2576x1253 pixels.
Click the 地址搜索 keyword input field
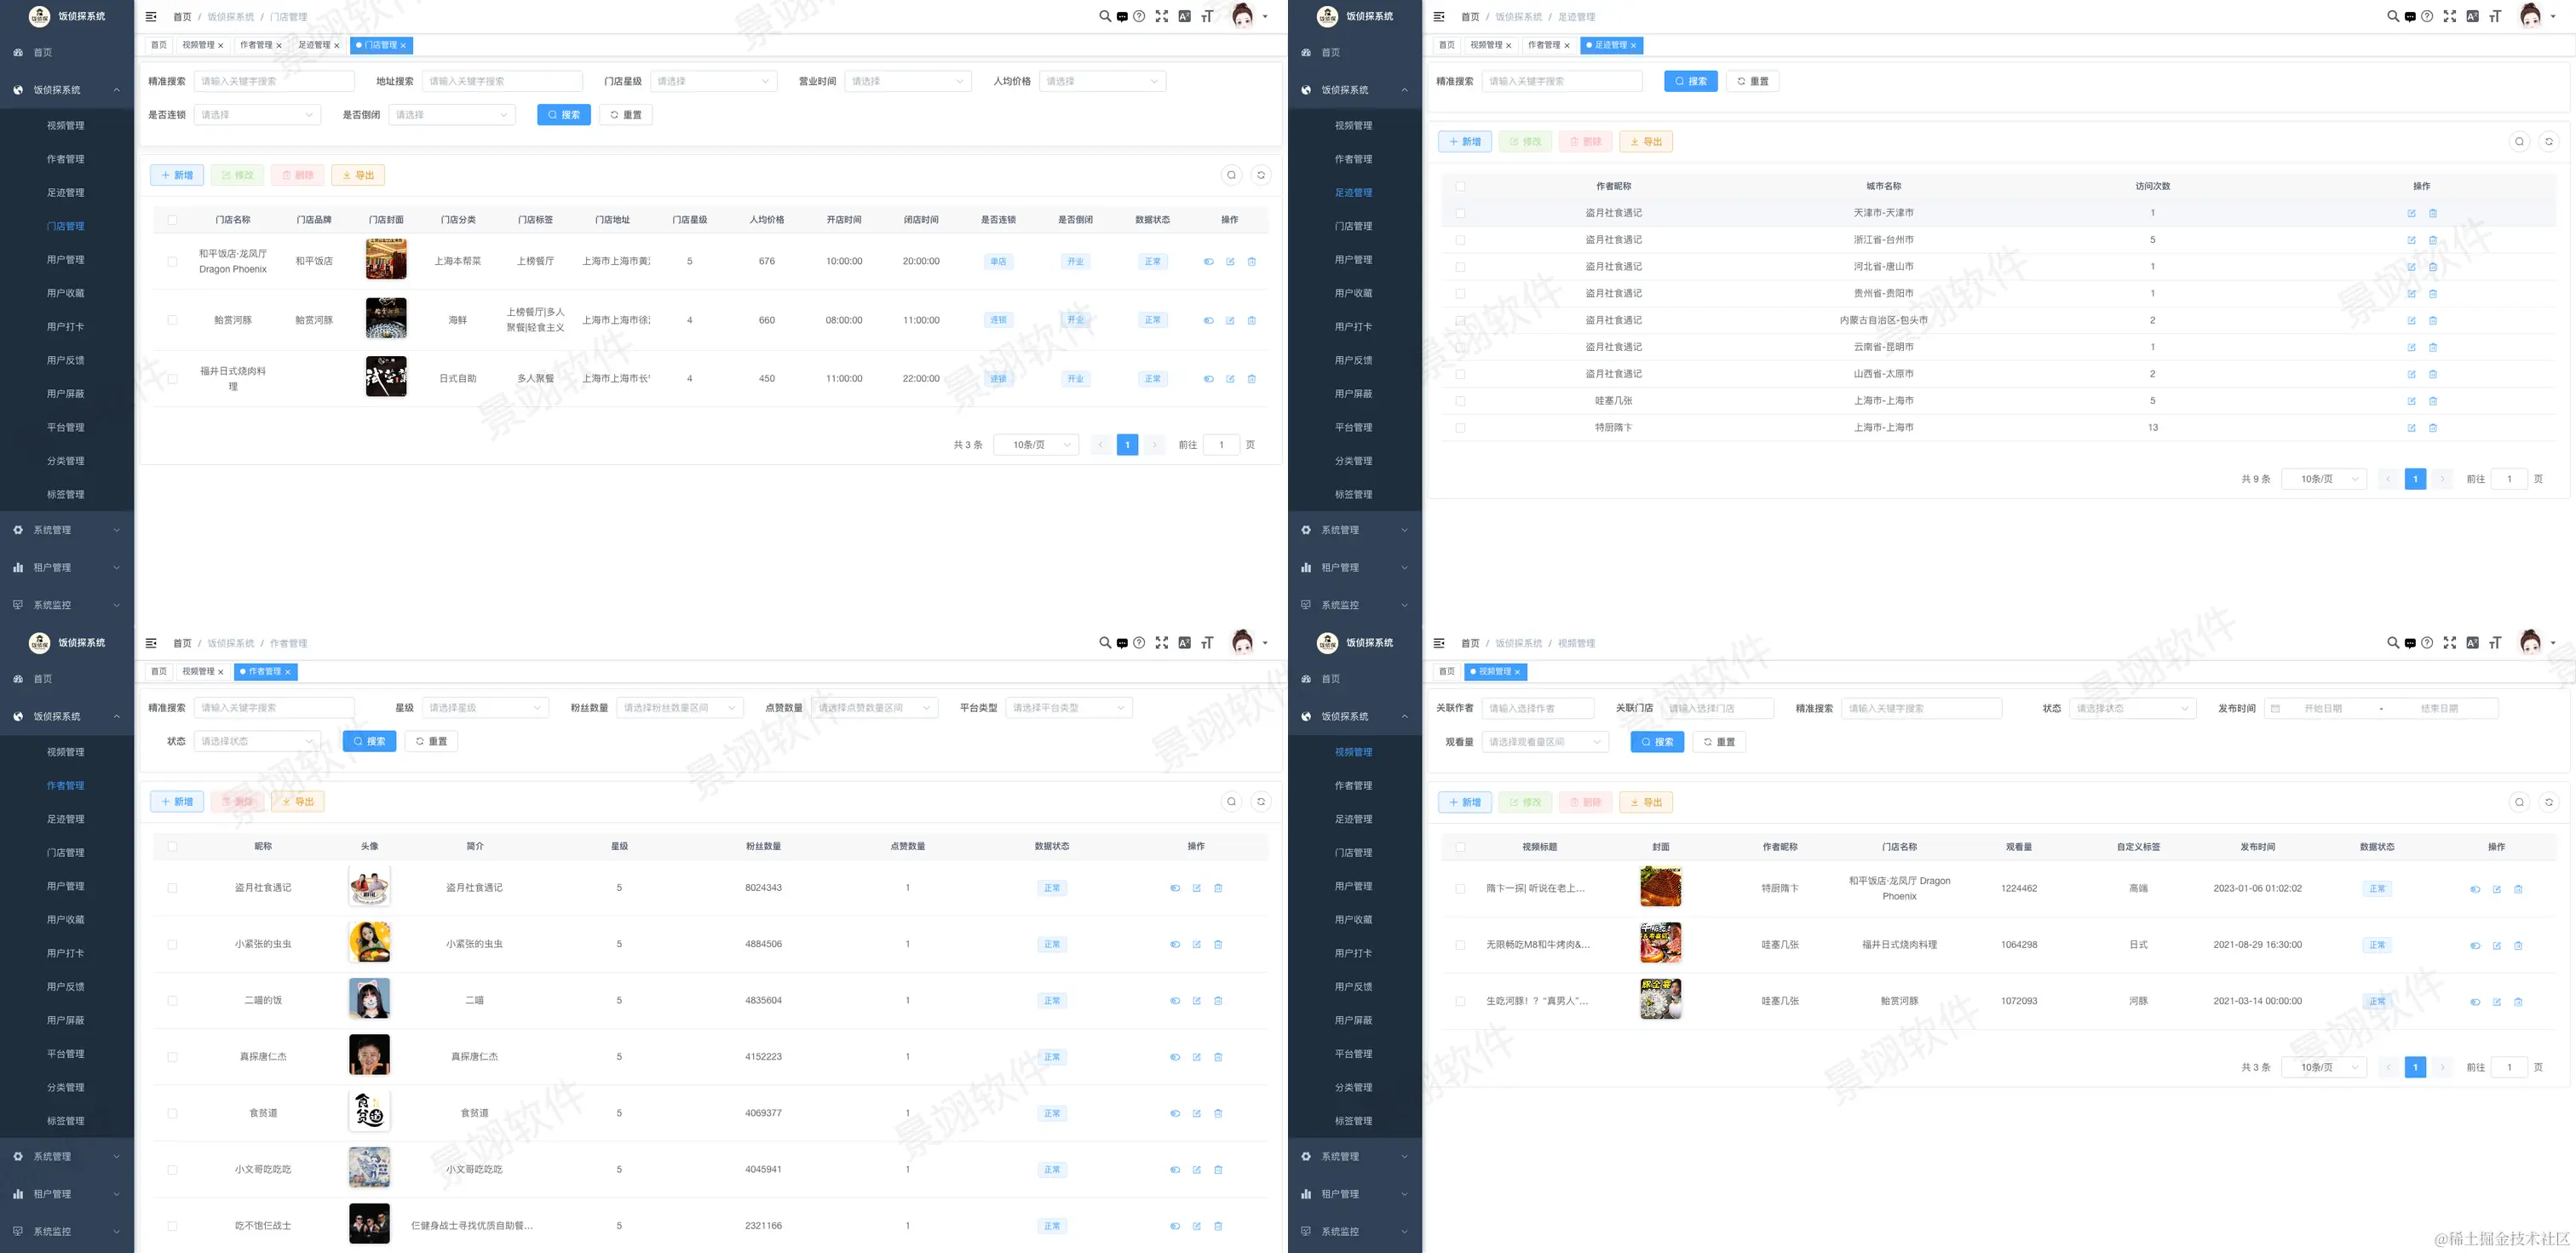[x=501, y=81]
